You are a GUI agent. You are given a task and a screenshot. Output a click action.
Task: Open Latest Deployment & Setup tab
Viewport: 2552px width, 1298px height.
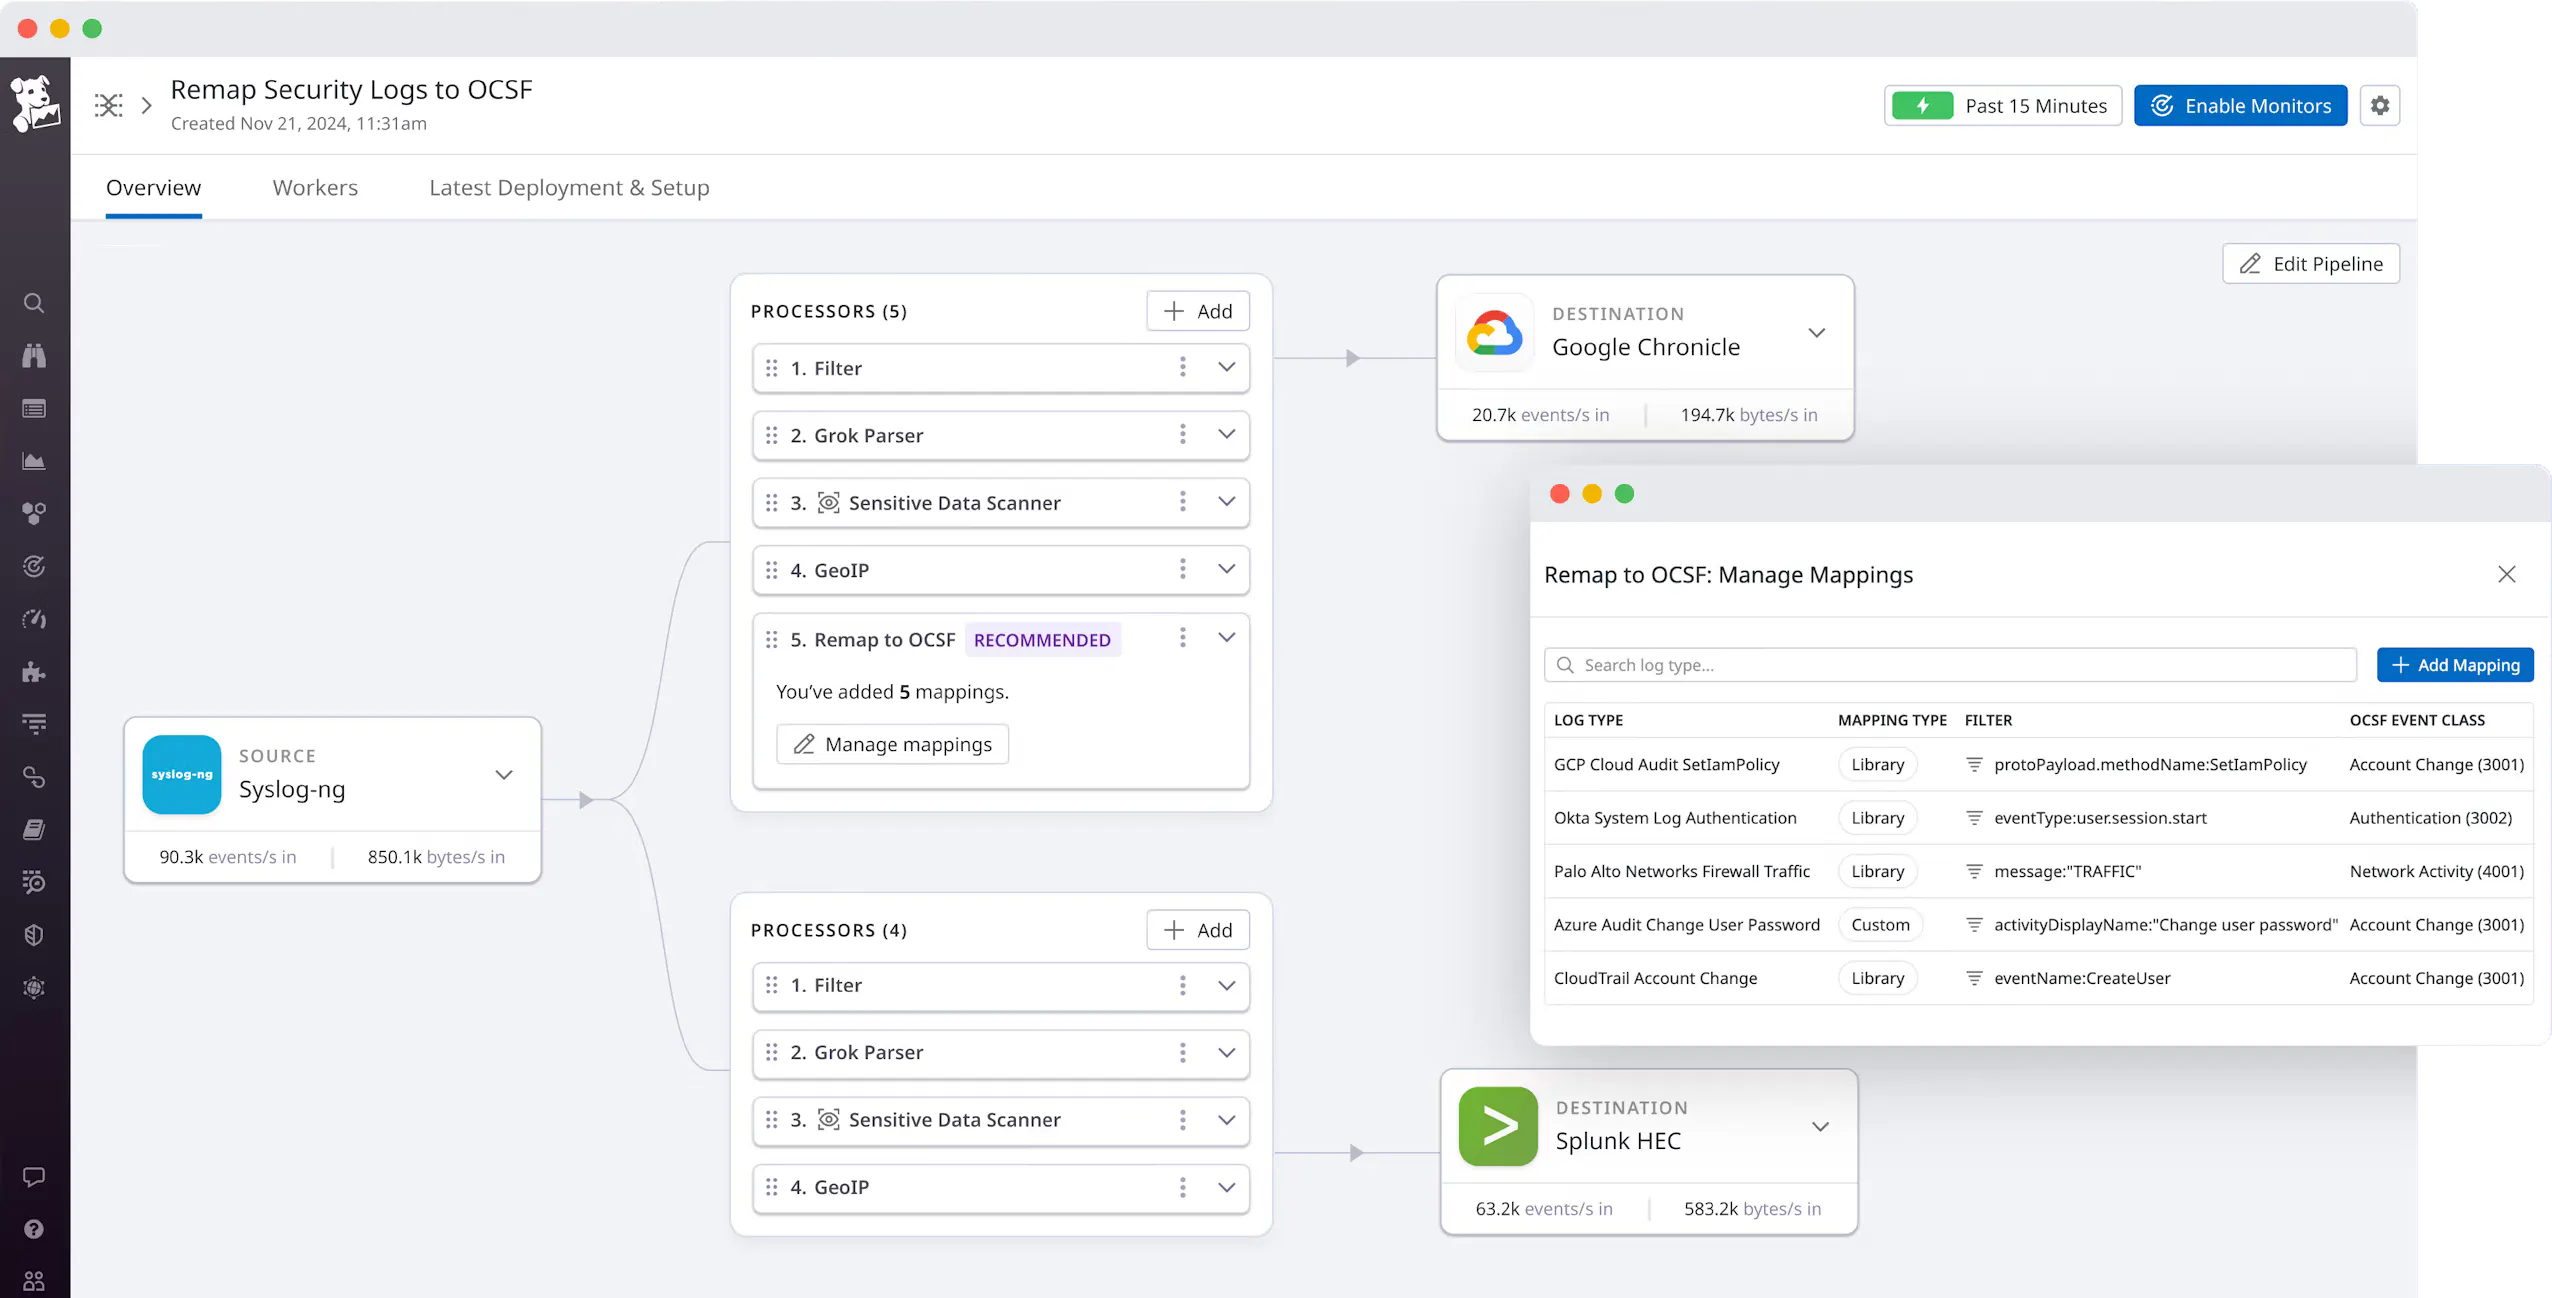click(569, 187)
